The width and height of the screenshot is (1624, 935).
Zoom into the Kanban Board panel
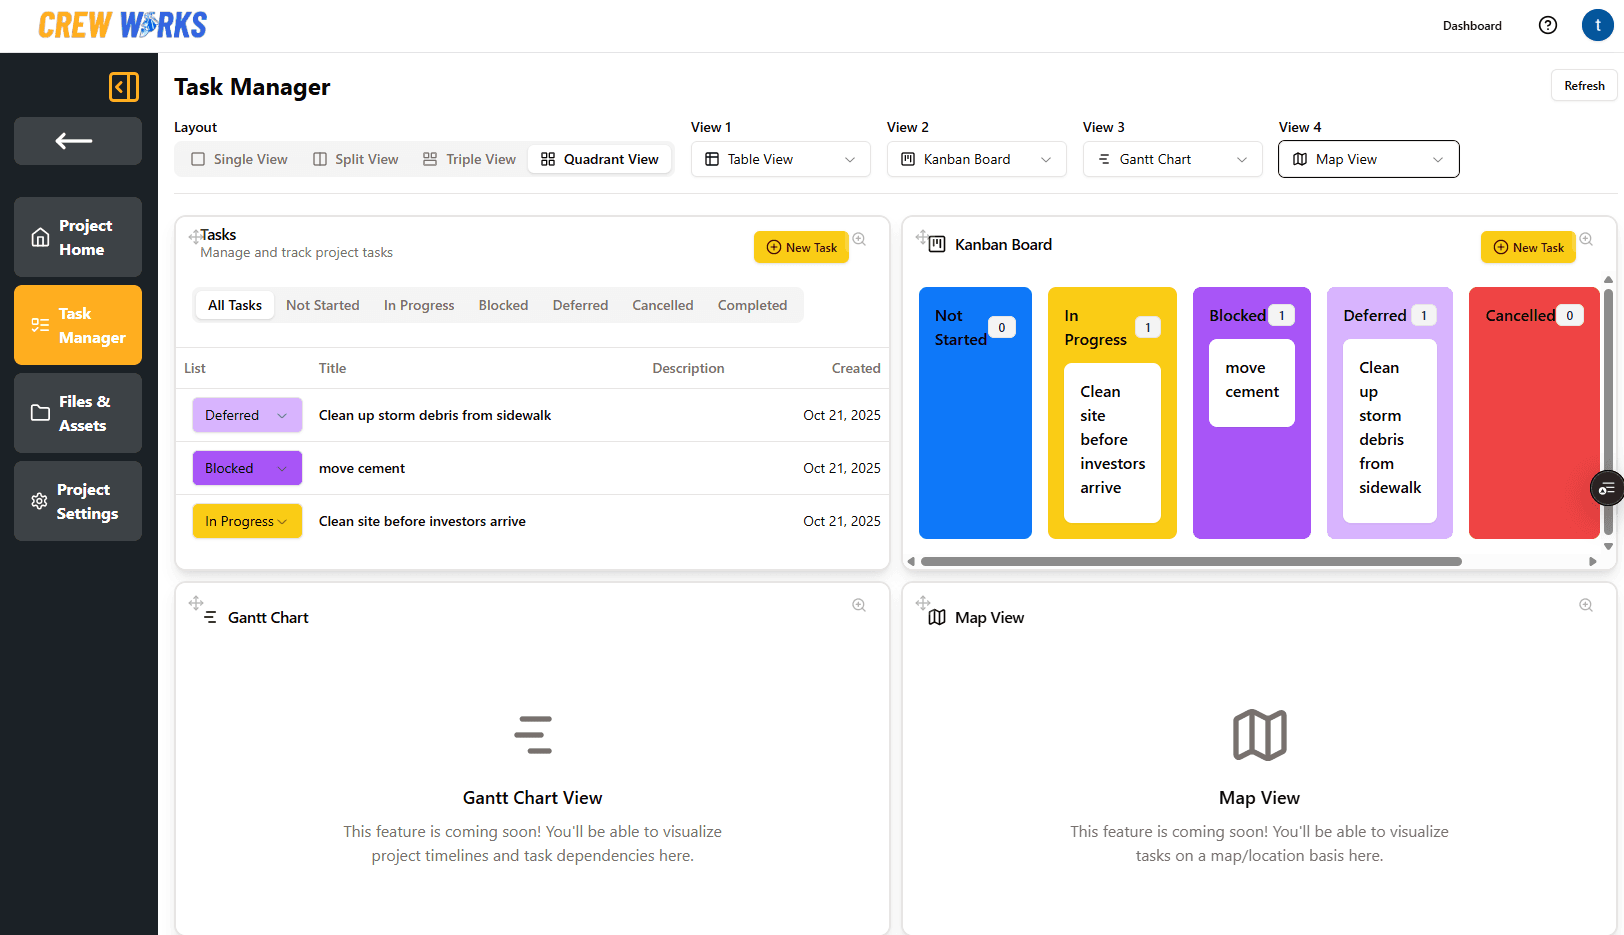coord(1586,240)
